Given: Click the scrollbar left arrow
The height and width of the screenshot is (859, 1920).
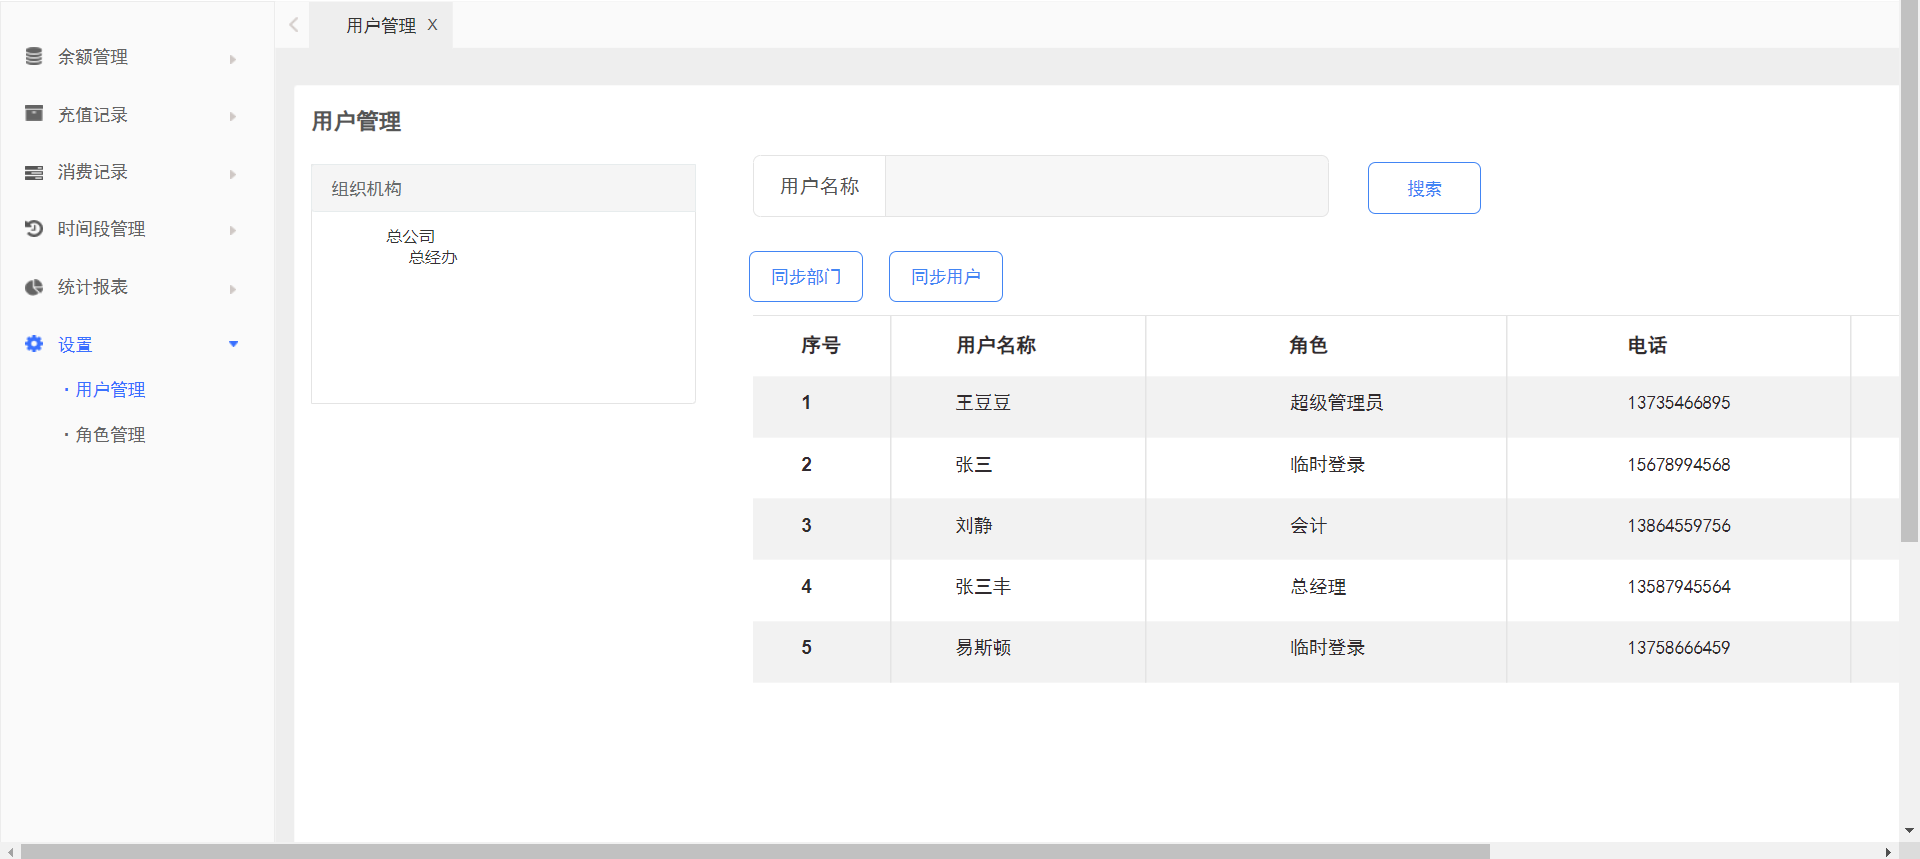Looking at the screenshot, I should [x=10, y=851].
